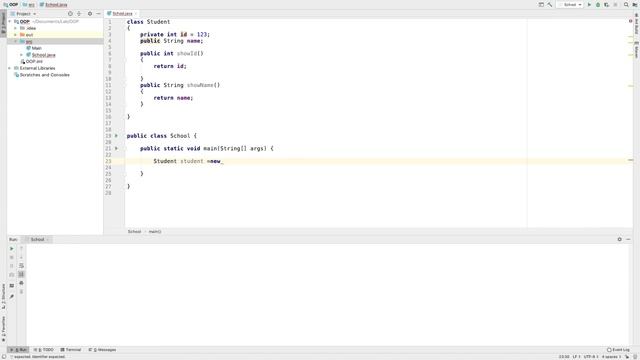Click the School breadcrumb below the editor
The height and width of the screenshot is (360, 640).
click(x=134, y=231)
